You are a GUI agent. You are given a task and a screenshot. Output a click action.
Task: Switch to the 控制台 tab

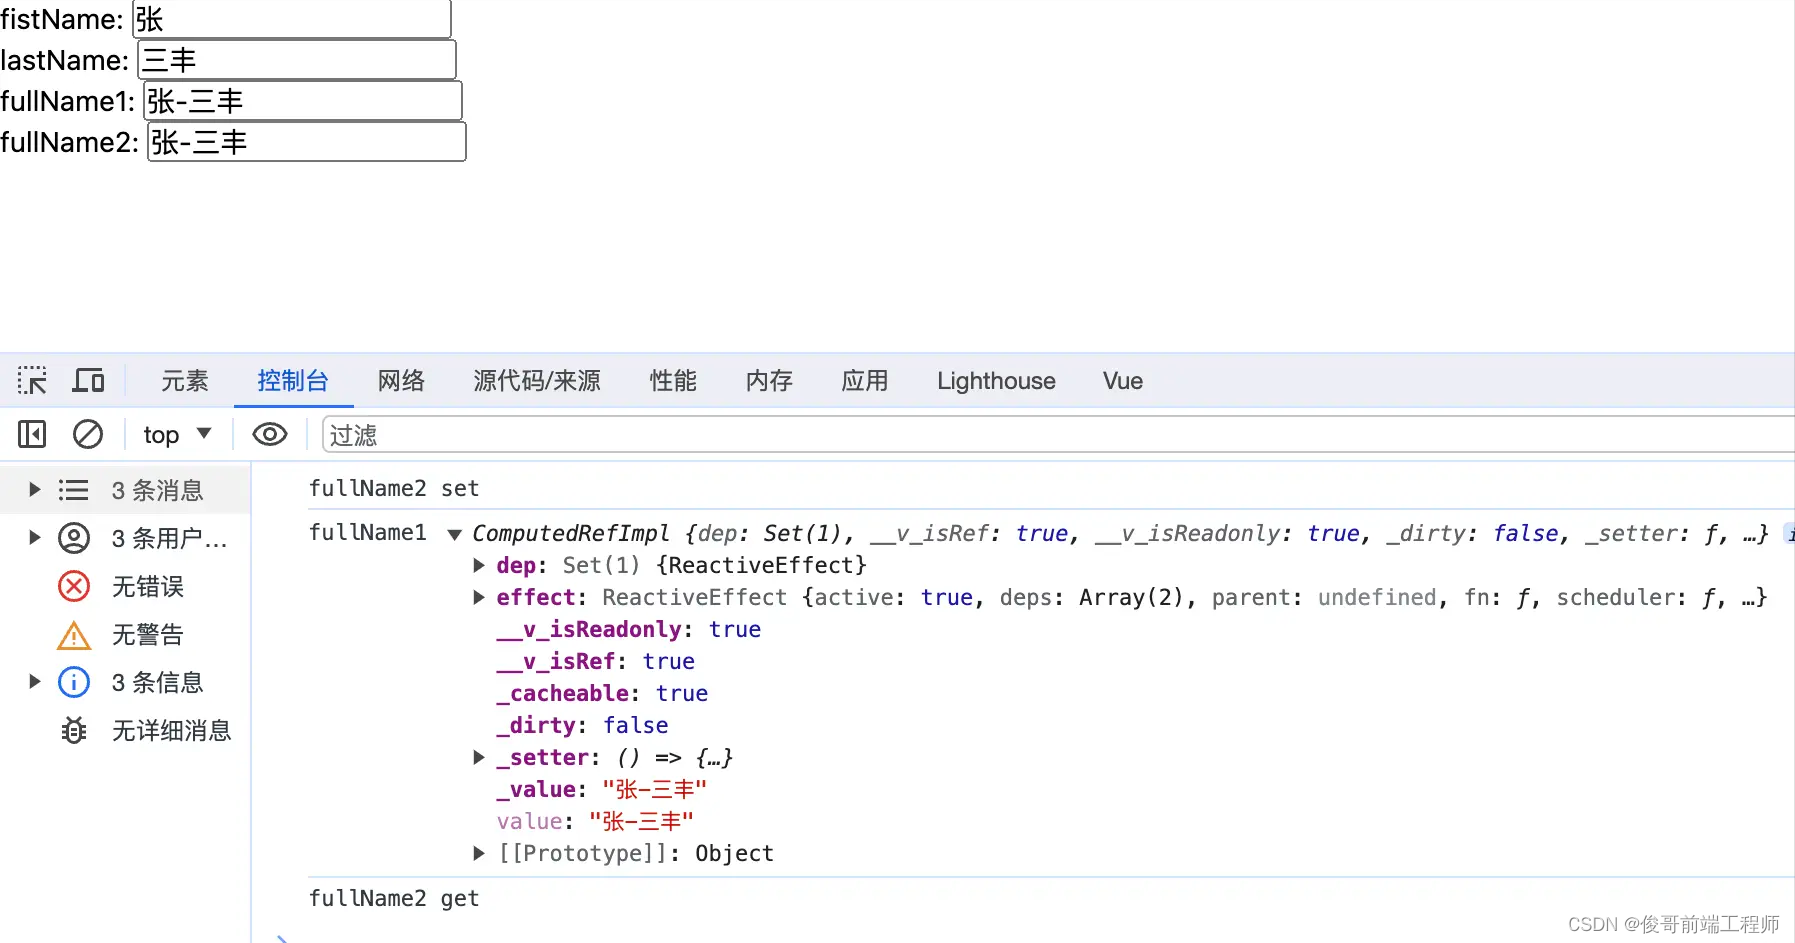click(293, 381)
